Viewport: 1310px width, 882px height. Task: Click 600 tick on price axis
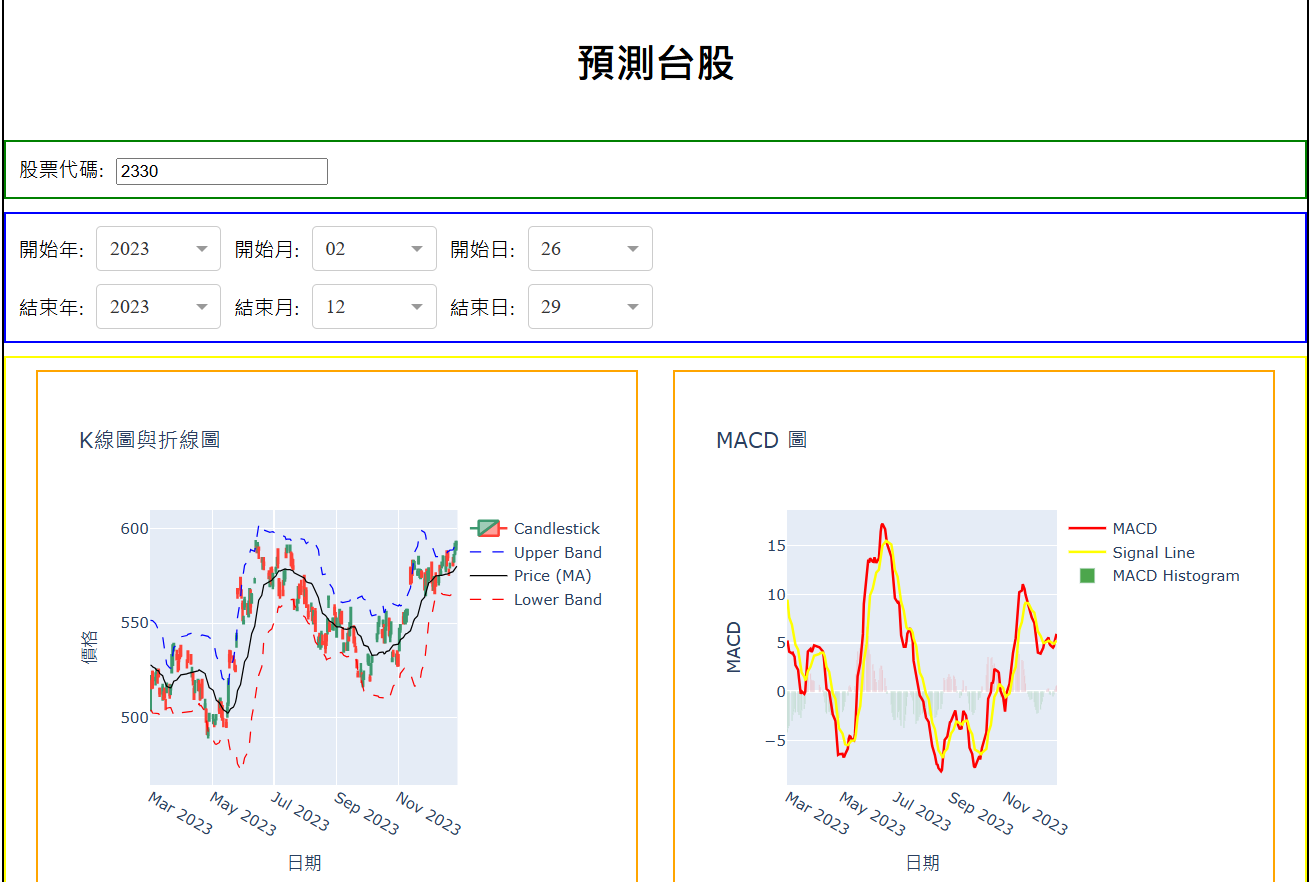point(134,528)
